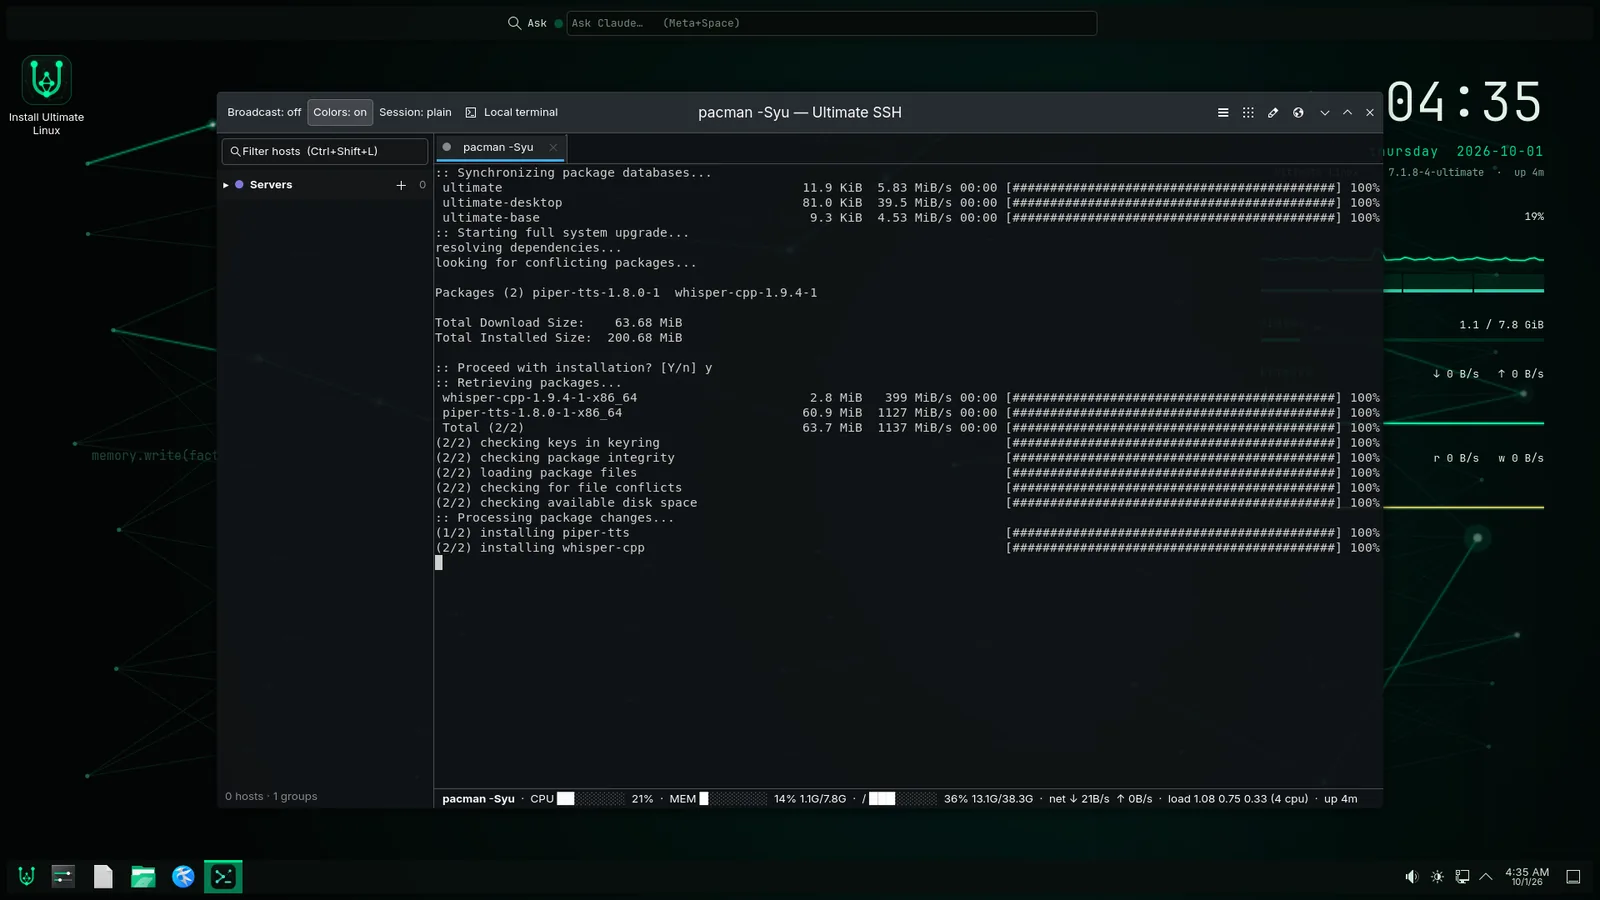
Task: Open the taskbar clock showing 4:35 AM
Action: pyautogui.click(x=1527, y=877)
